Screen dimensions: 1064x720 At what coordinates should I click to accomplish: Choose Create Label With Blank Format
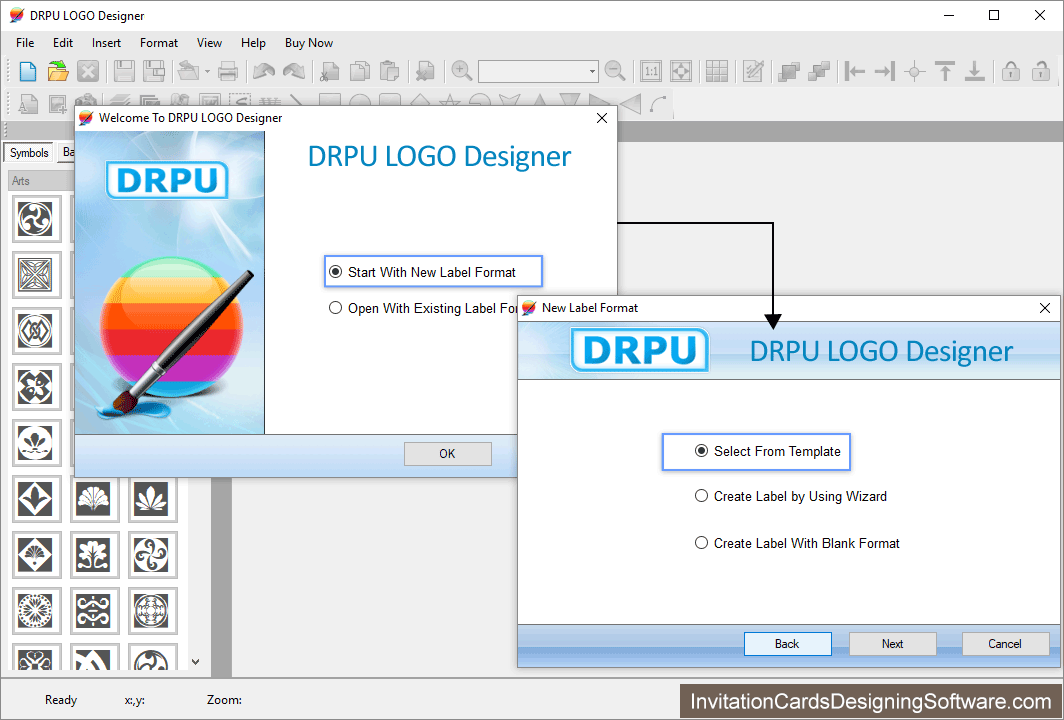pyautogui.click(x=797, y=543)
